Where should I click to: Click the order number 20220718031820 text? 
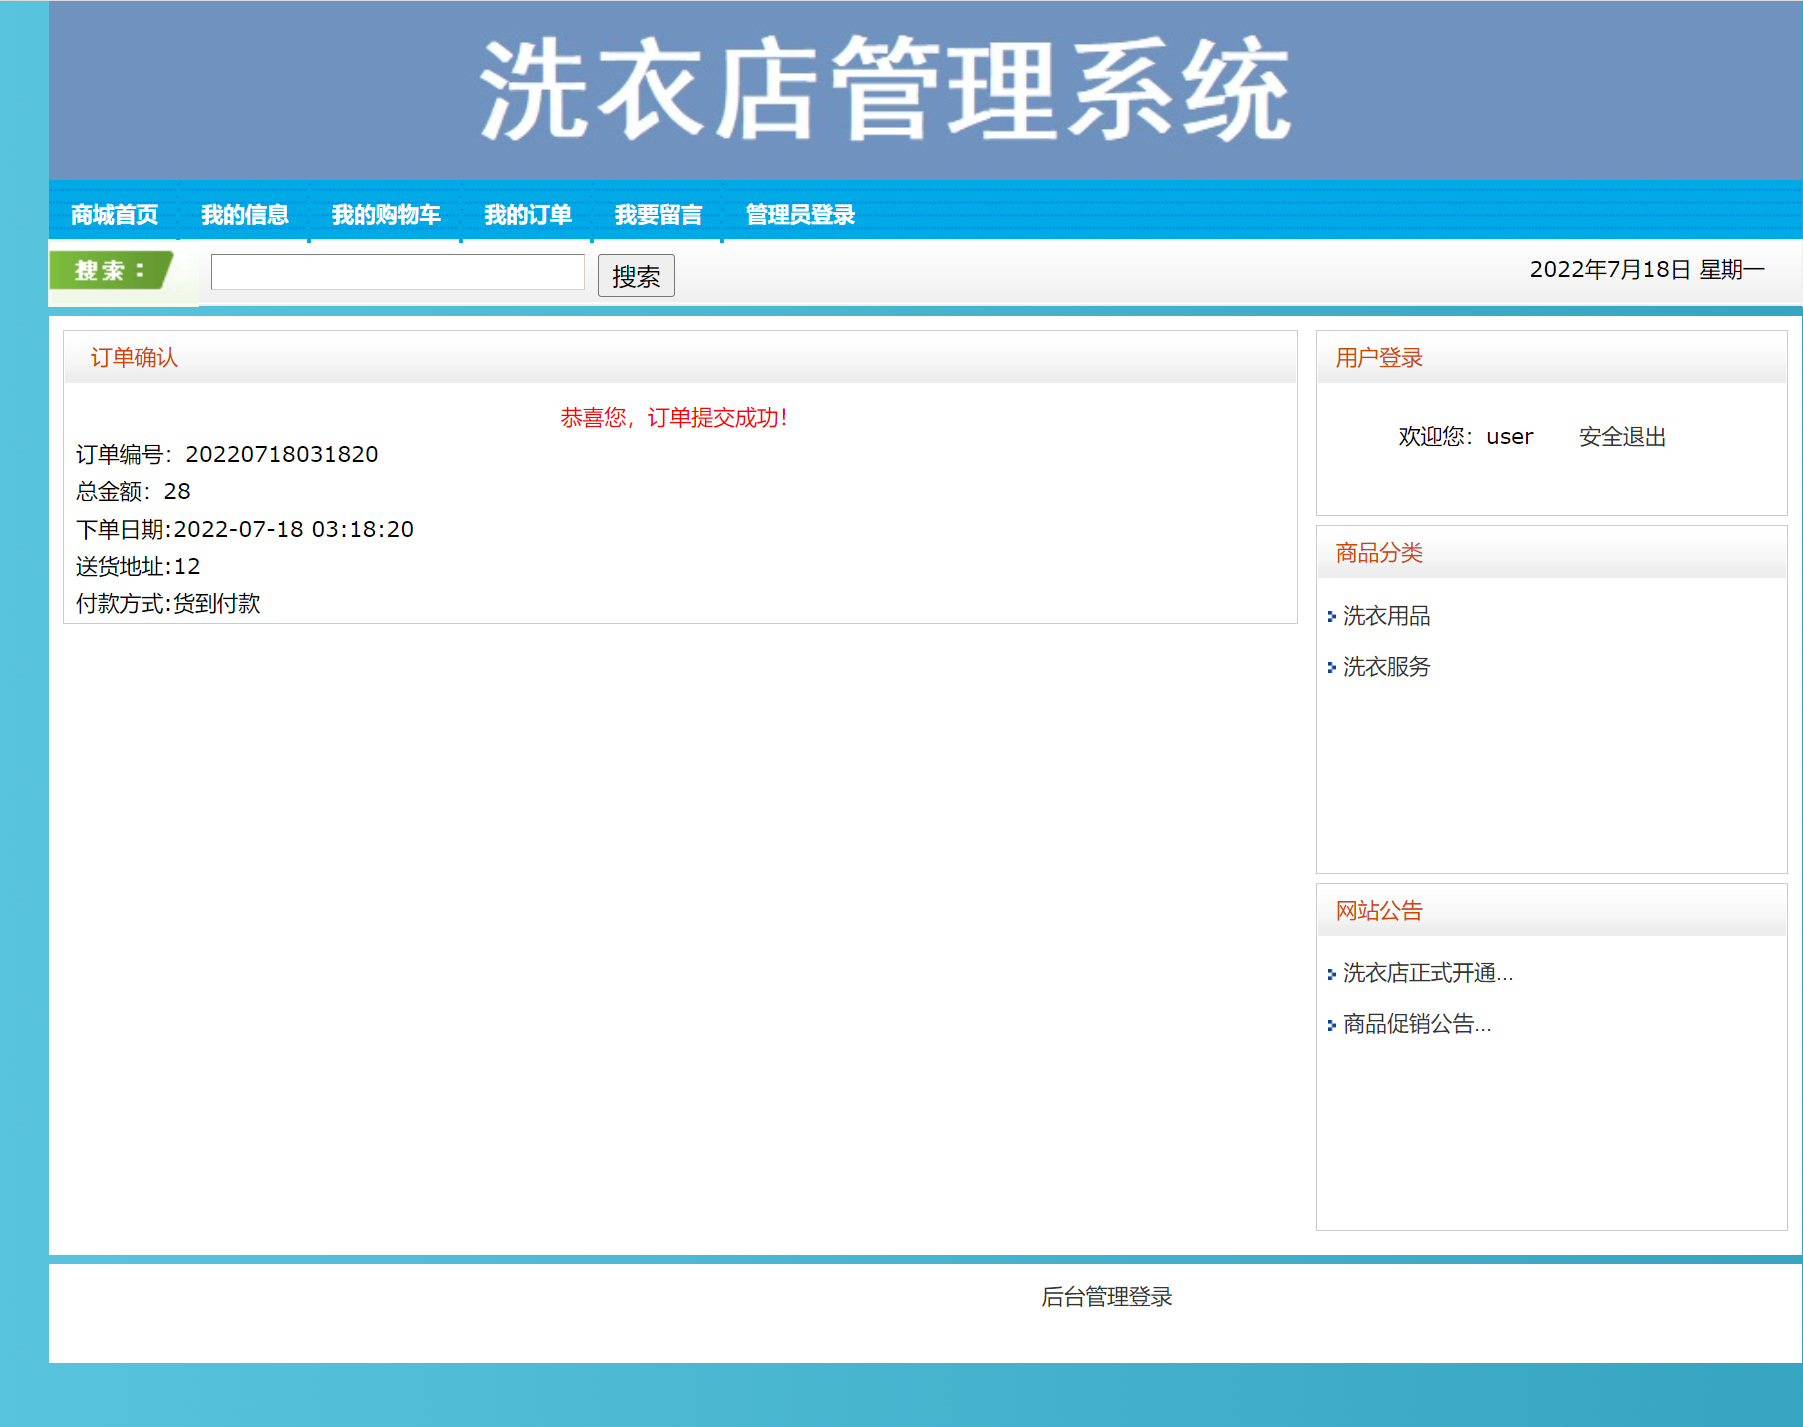[283, 454]
